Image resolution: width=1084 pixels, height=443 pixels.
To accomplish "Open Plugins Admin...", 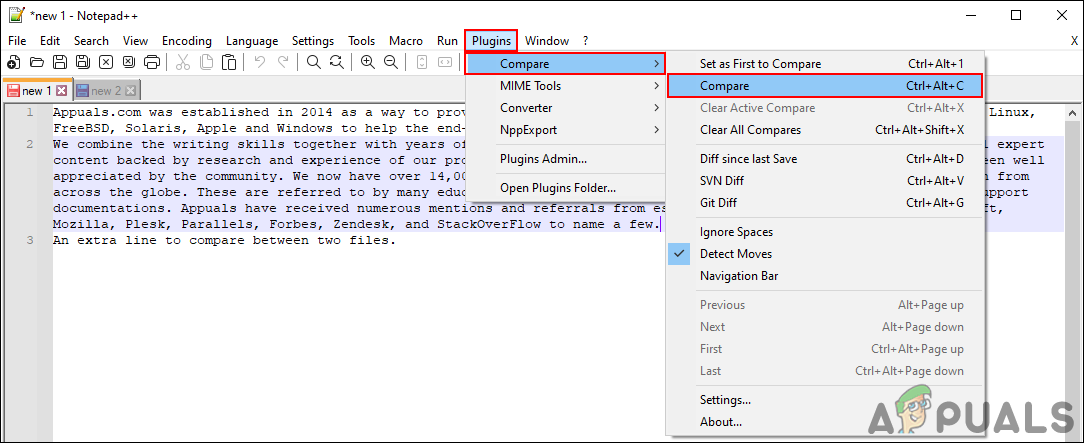I will click(x=566, y=159).
